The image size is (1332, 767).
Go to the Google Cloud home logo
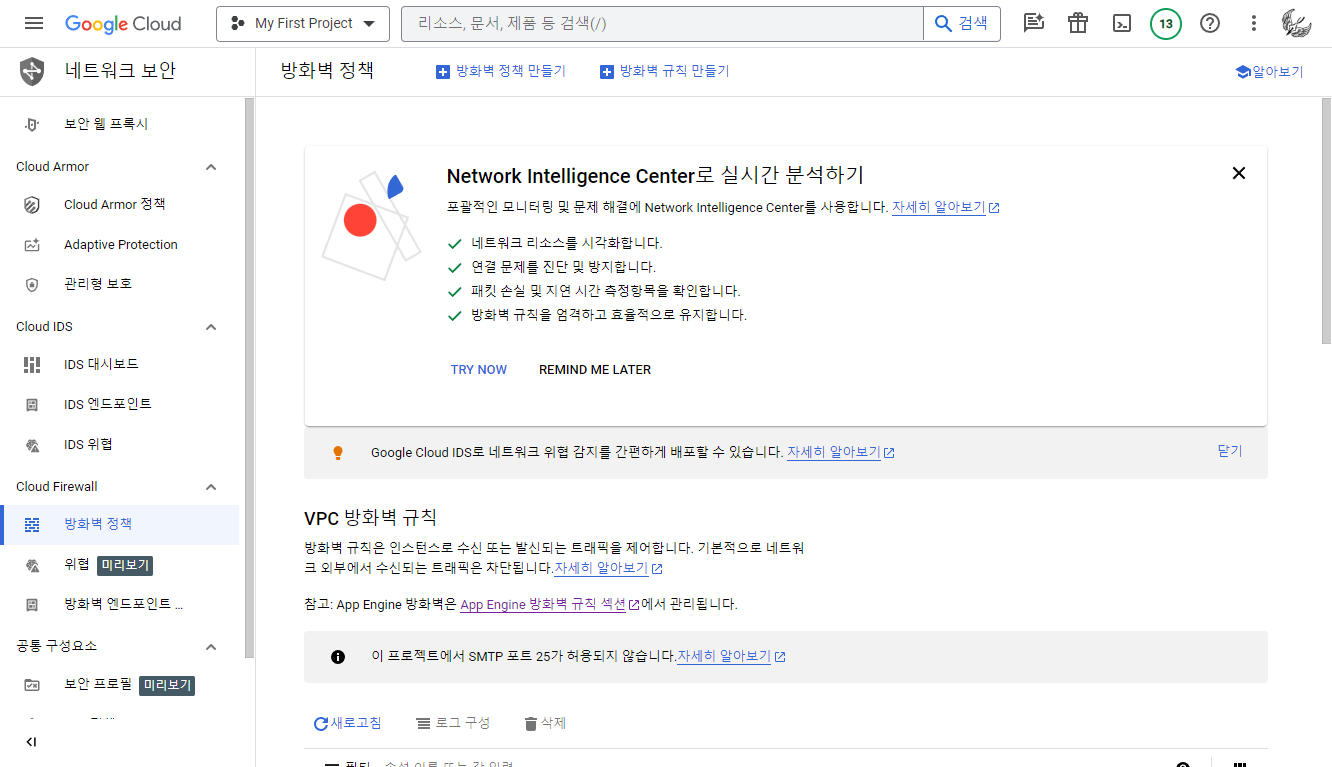[123, 23]
